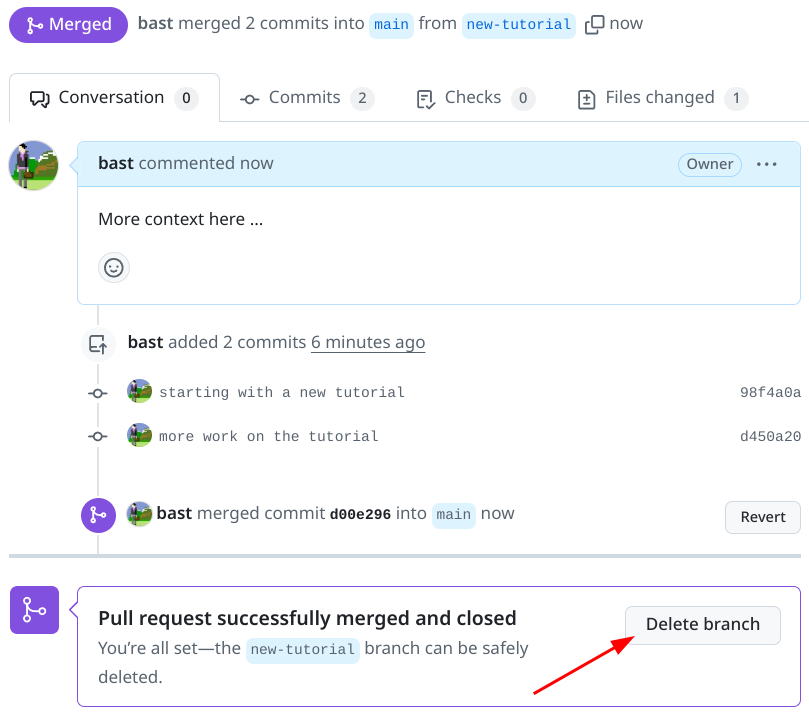Screen dimensions: 809x721
Task: Copy the new-tutorial branch name icon
Action: (594, 24)
